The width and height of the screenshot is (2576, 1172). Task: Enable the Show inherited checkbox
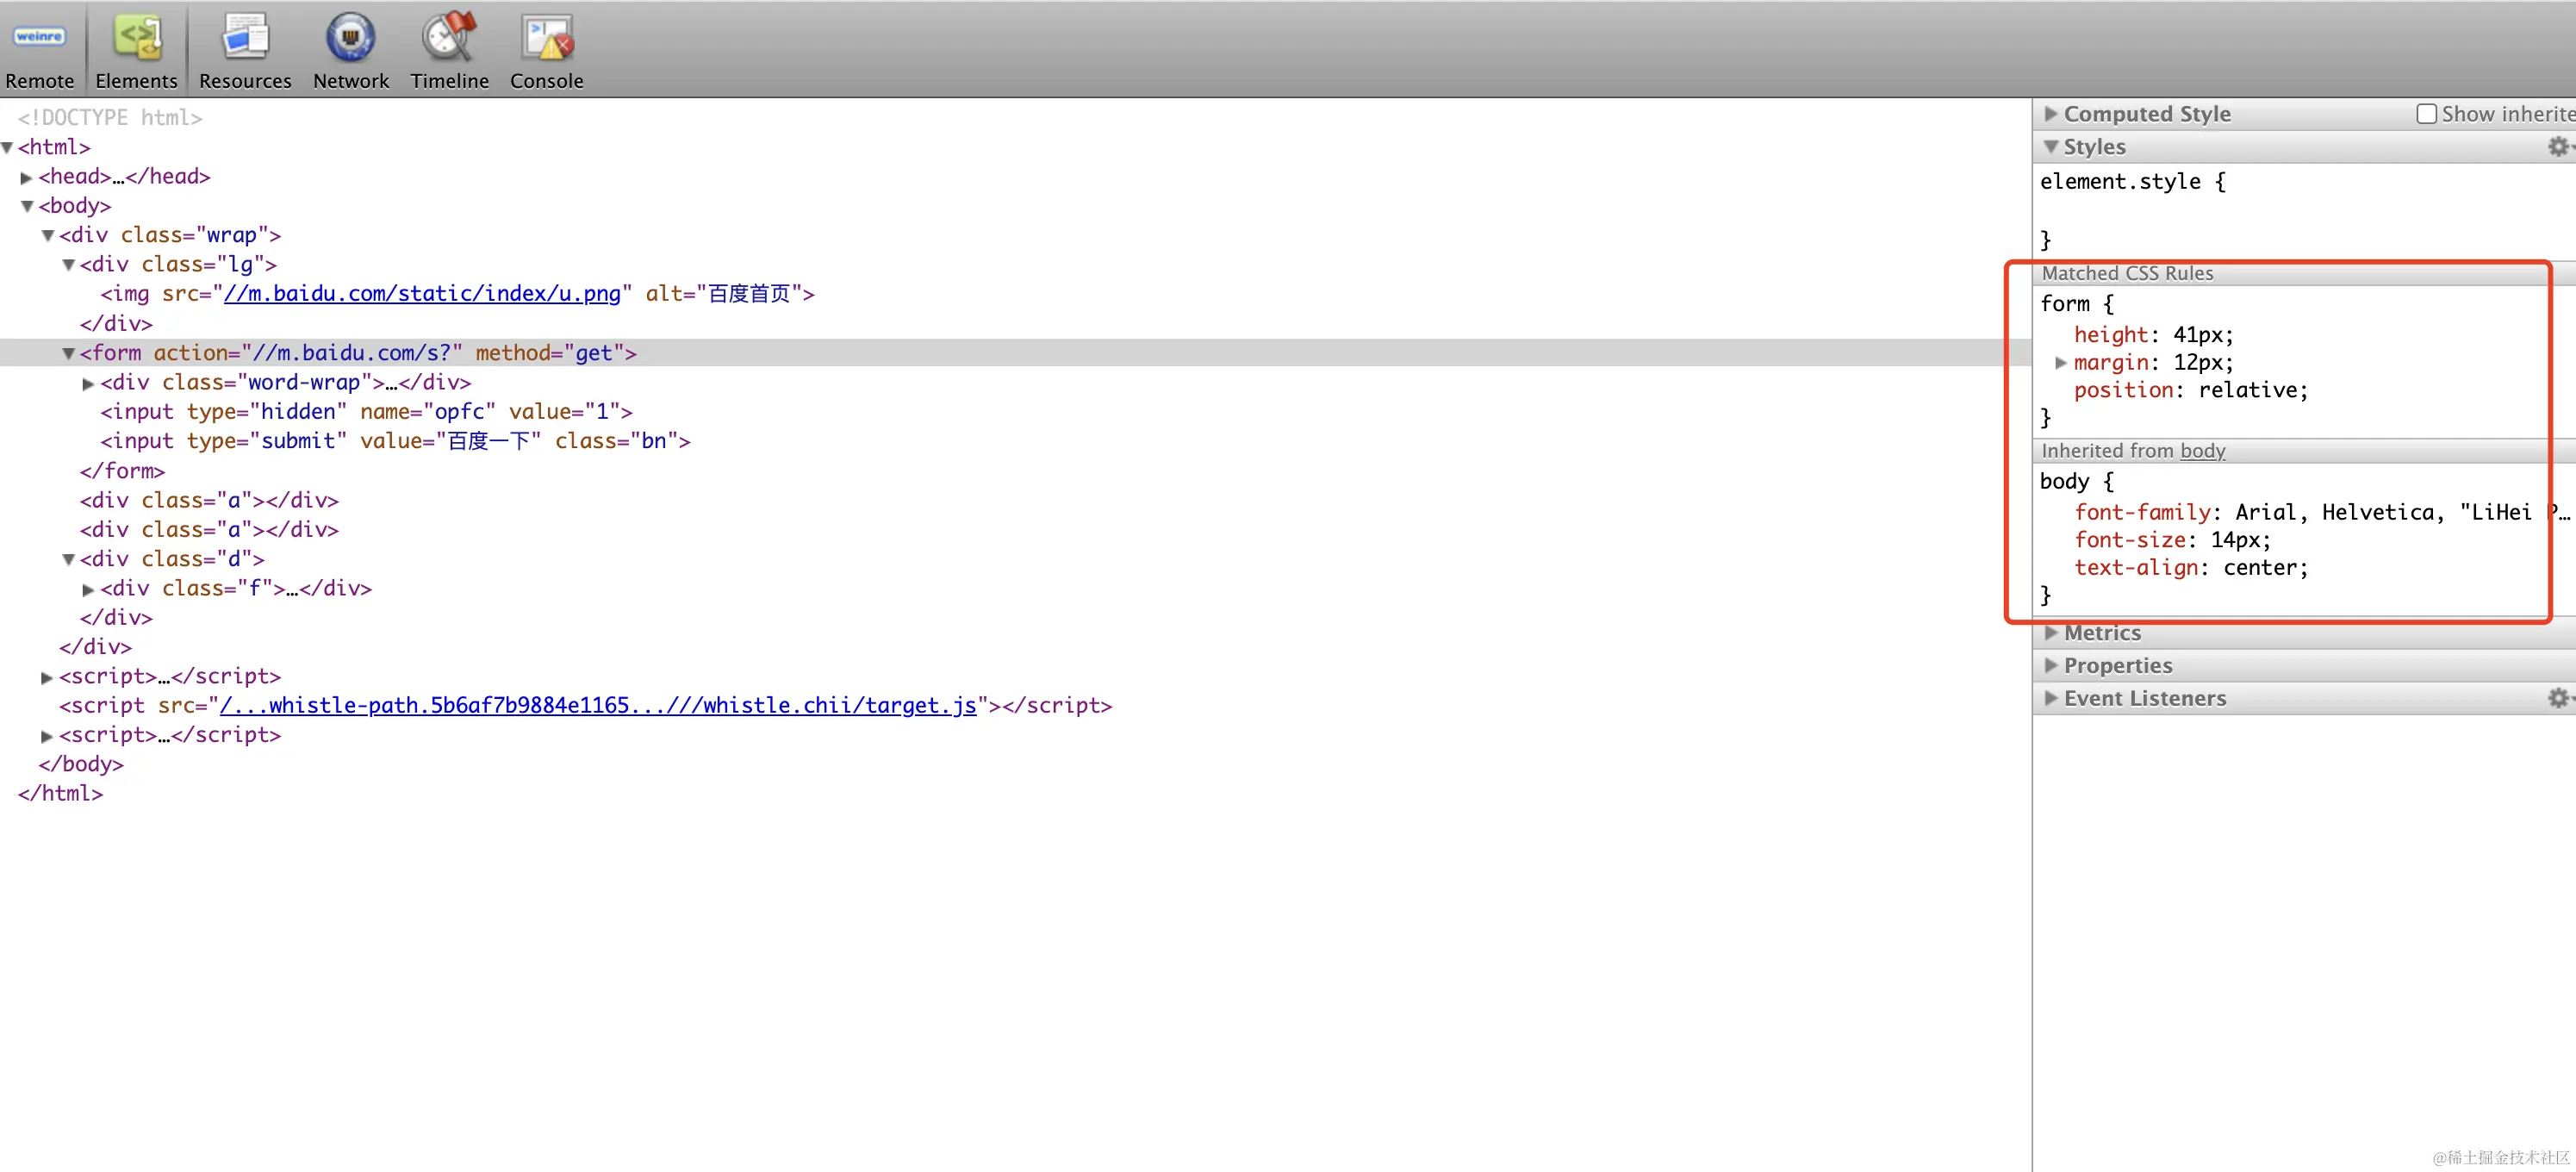2426,114
